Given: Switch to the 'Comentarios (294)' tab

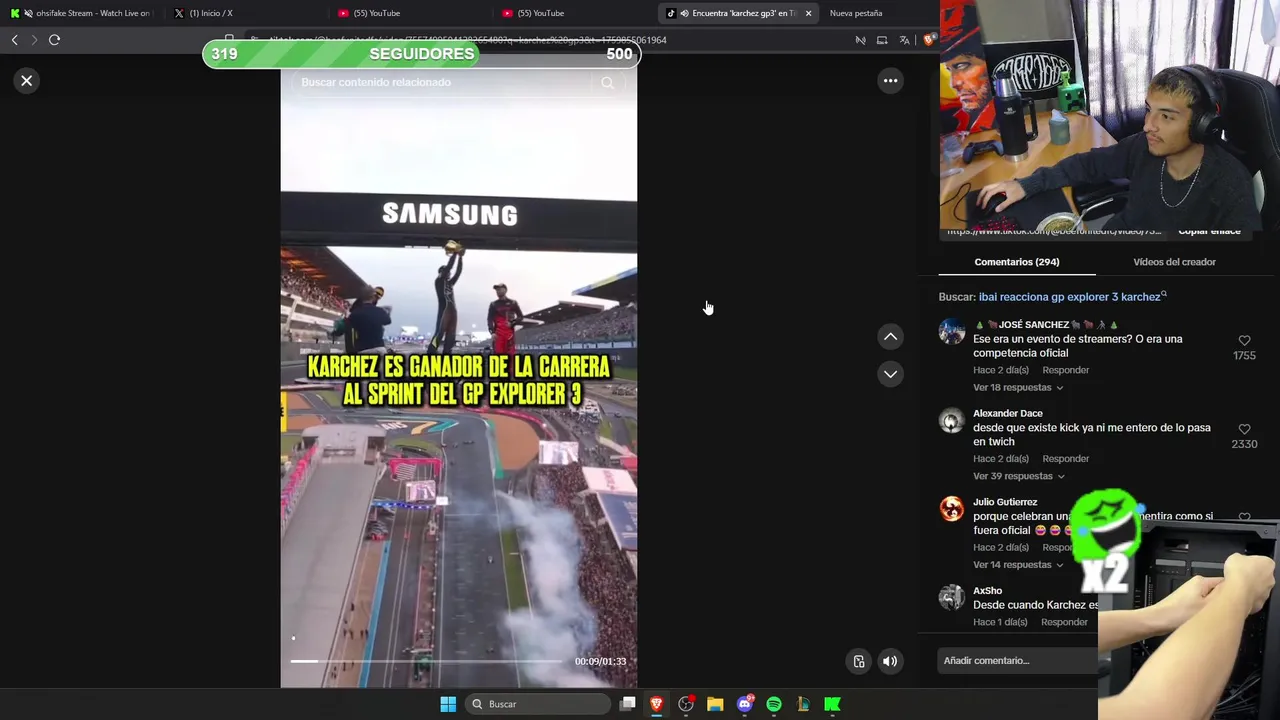Looking at the screenshot, I should pos(1017,262).
